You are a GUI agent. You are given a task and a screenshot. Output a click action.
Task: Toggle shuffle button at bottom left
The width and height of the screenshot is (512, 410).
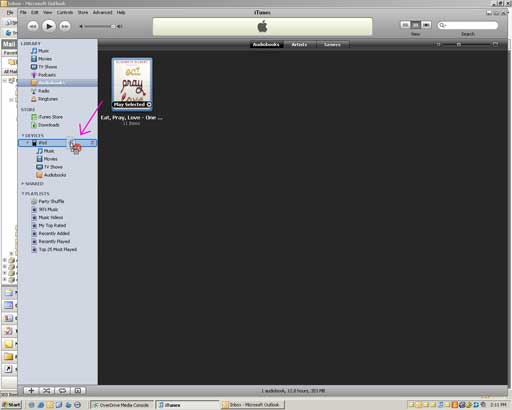(47, 390)
